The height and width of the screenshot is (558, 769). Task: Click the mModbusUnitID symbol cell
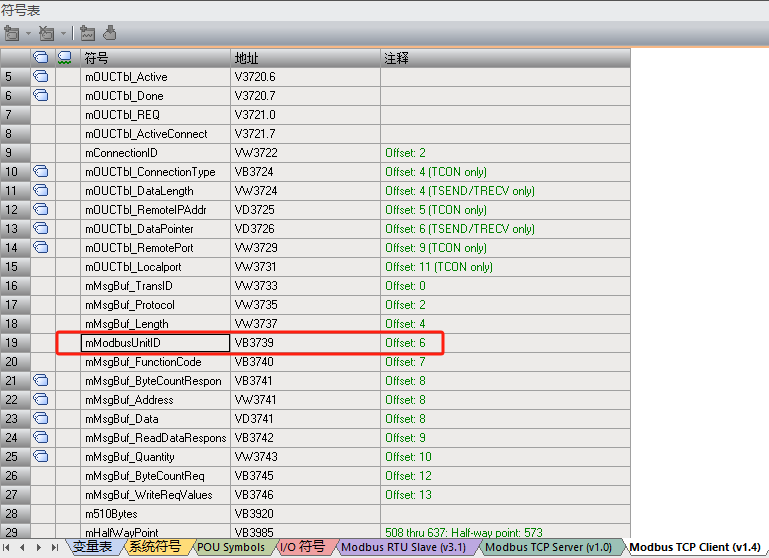point(155,342)
